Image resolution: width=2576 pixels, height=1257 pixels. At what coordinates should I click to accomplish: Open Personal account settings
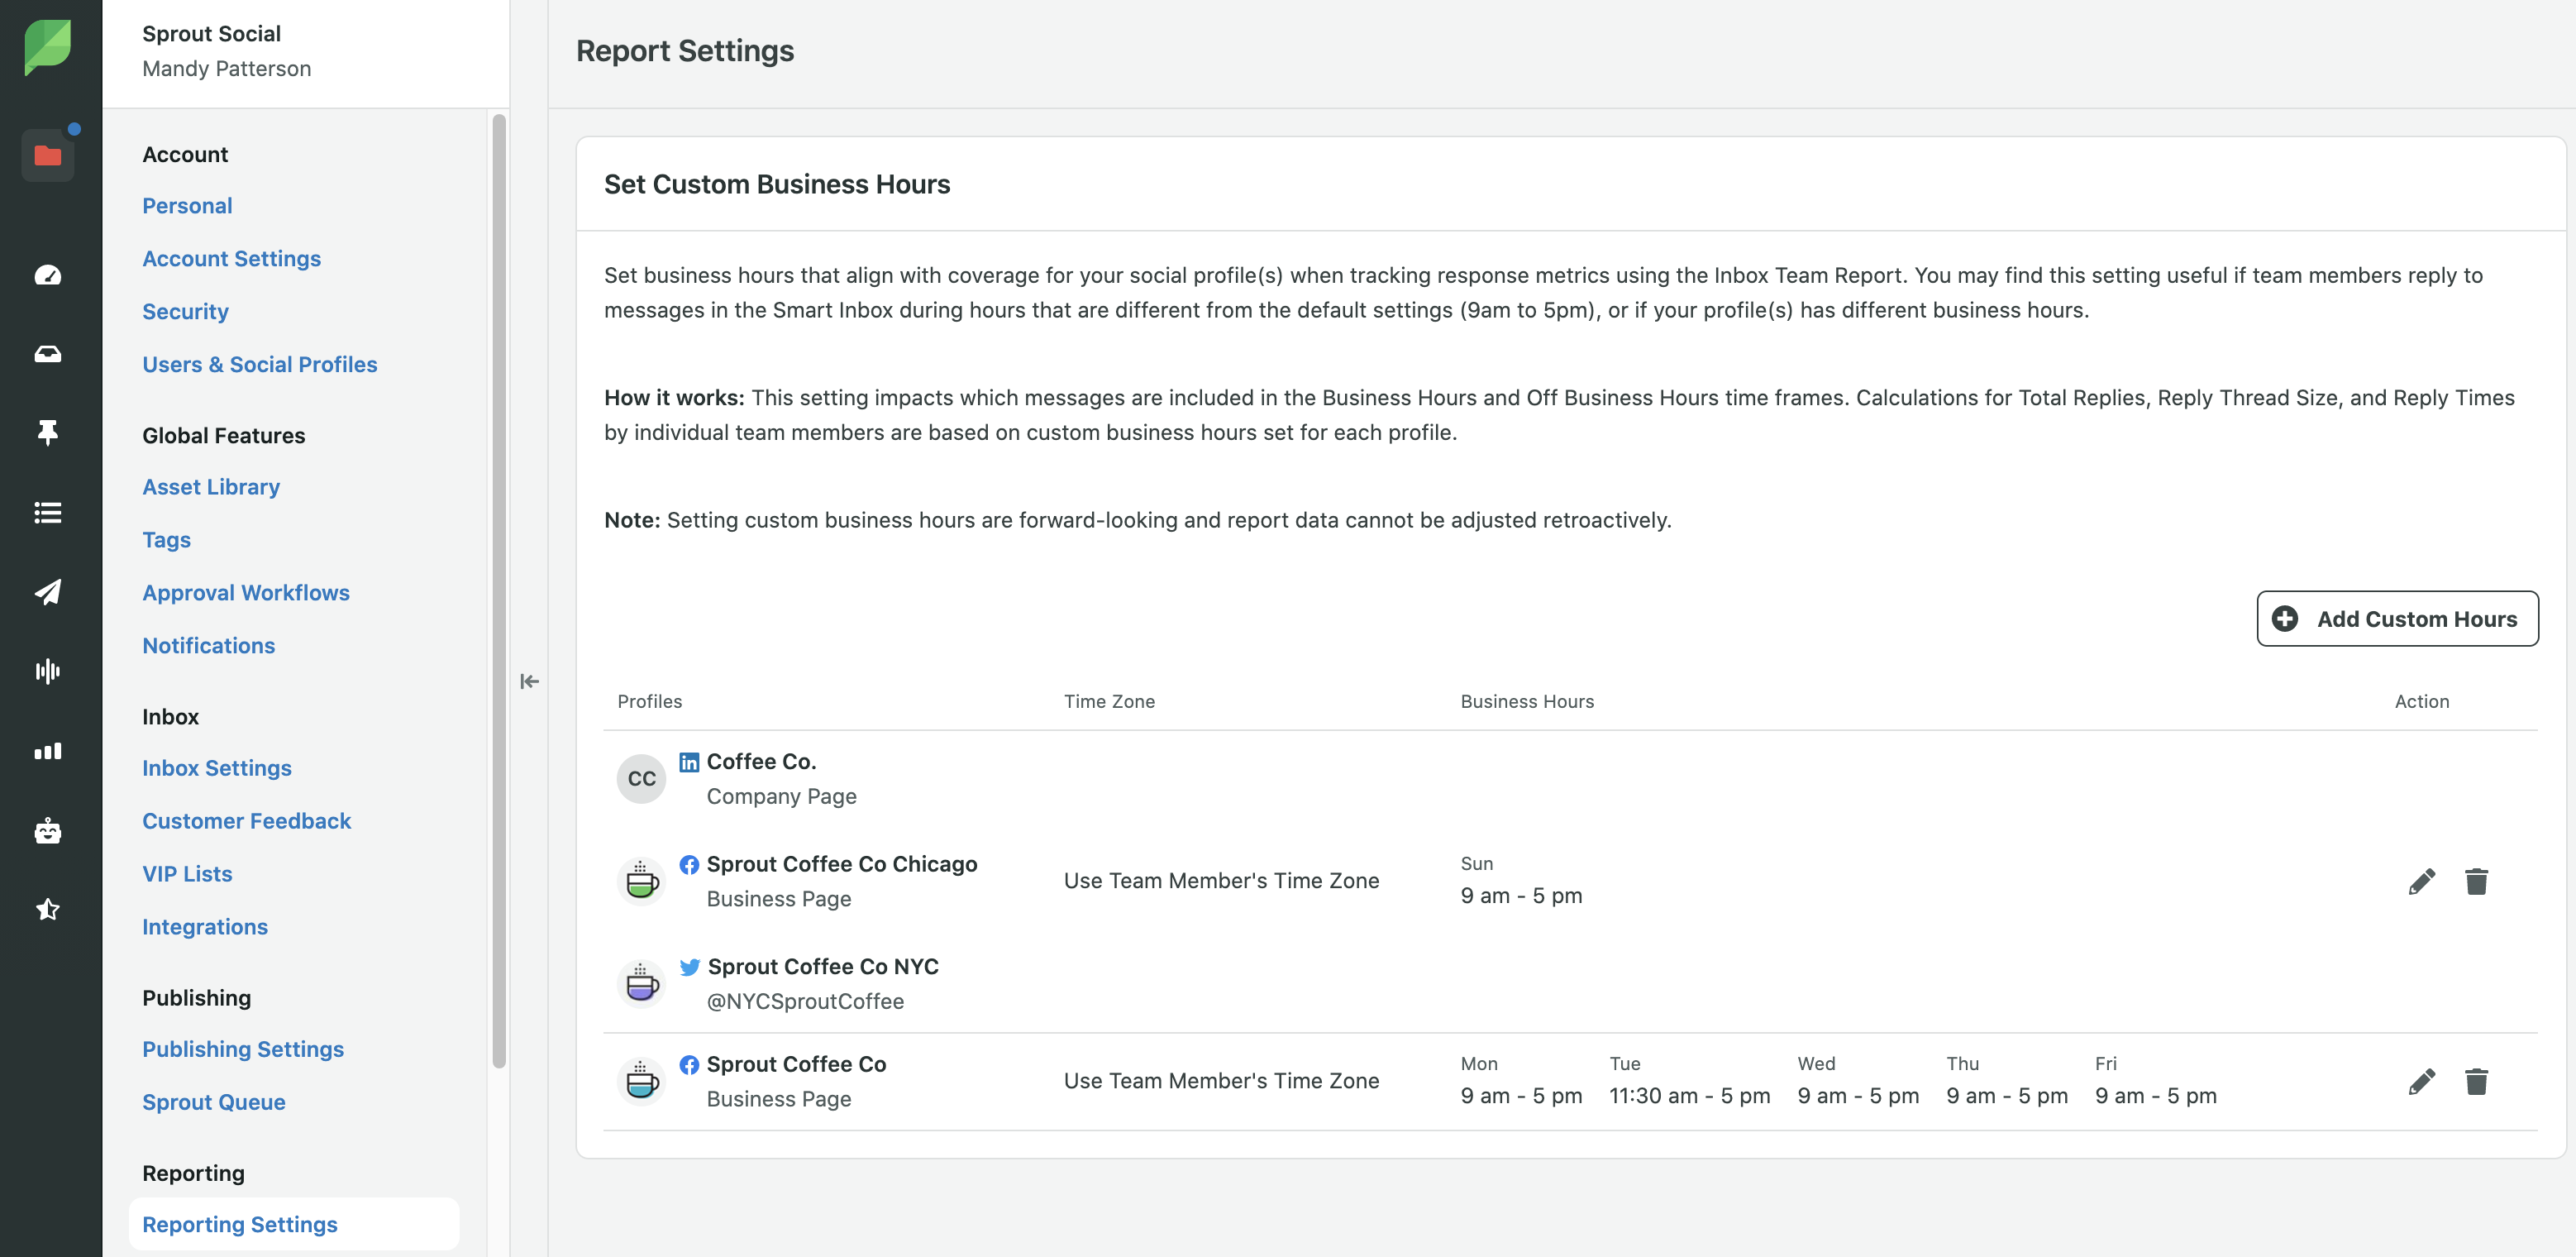pyautogui.click(x=187, y=206)
